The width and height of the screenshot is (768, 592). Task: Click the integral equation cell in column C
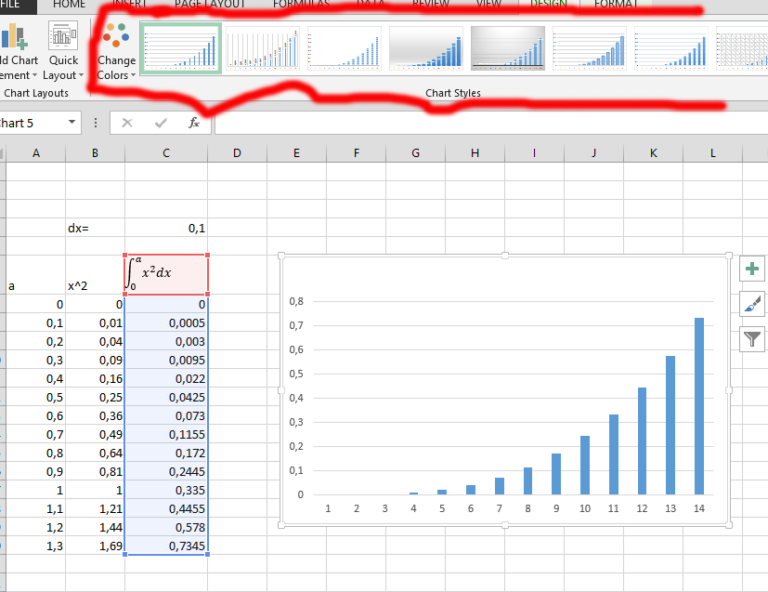coord(166,275)
